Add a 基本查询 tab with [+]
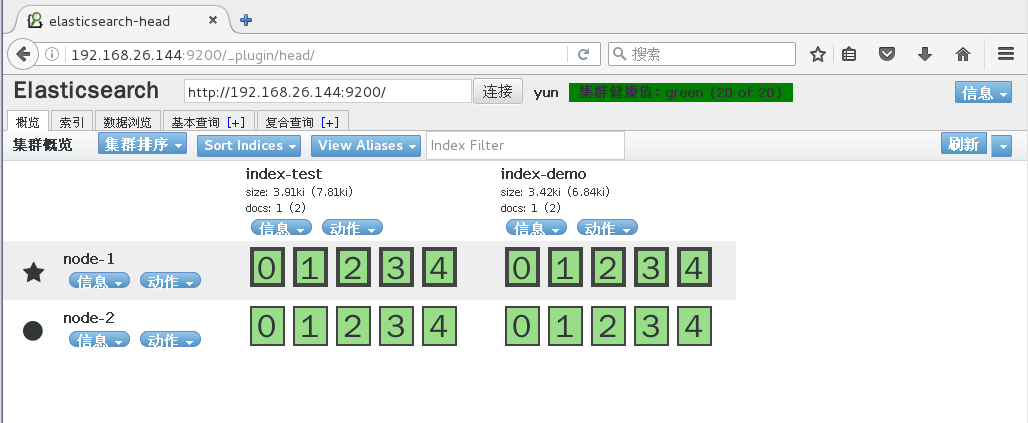The width and height of the screenshot is (1028, 423). [236, 123]
